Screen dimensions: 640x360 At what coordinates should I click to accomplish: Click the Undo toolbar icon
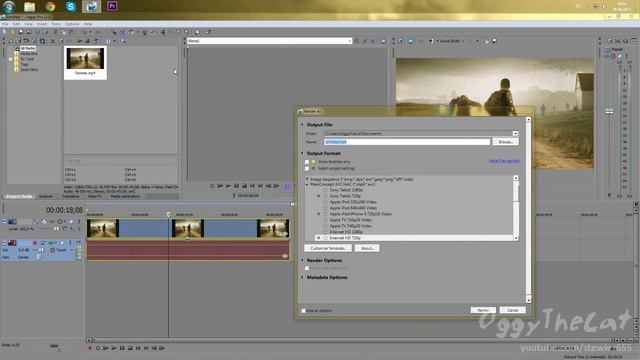[84, 32]
